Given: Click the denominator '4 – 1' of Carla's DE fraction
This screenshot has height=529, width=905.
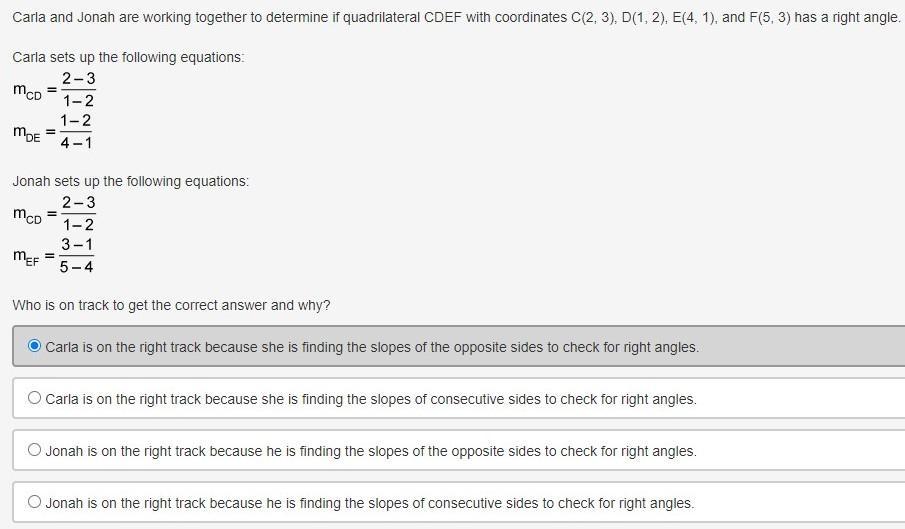Looking at the screenshot, I should 76,142.
